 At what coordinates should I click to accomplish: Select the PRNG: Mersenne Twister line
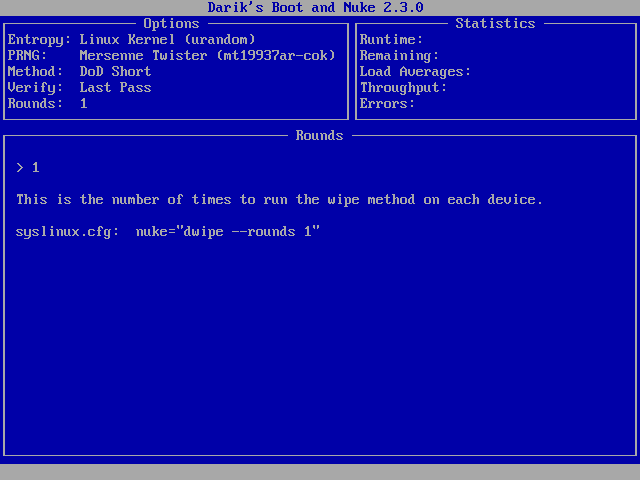pyautogui.click(x=171, y=56)
